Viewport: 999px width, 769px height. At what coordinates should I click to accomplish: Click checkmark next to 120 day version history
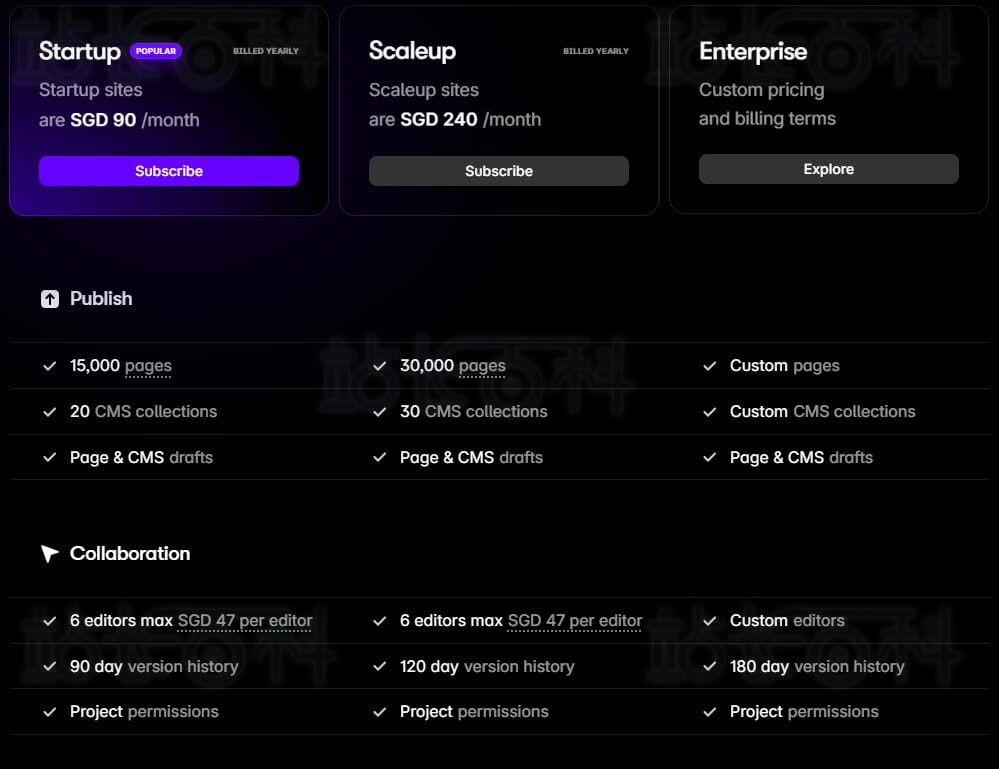pos(380,666)
